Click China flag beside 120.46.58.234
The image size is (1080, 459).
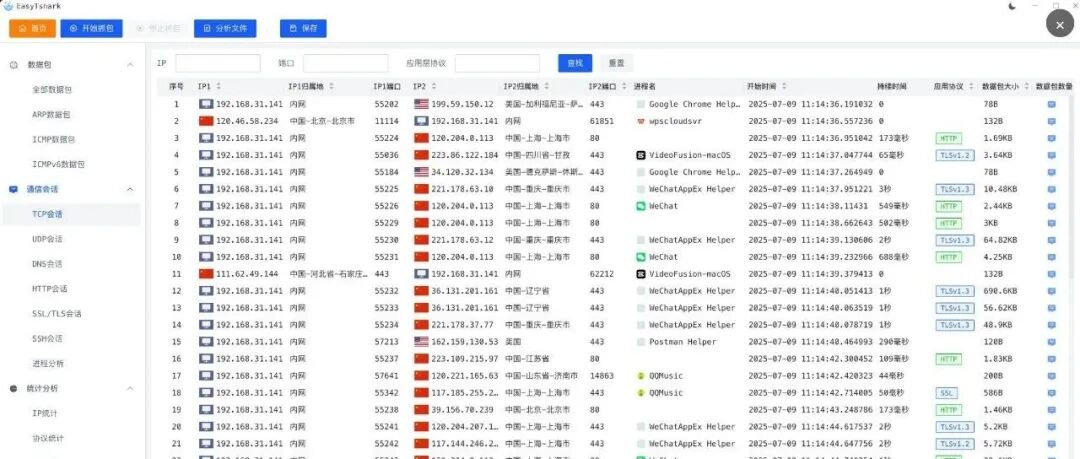[x=206, y=121]
